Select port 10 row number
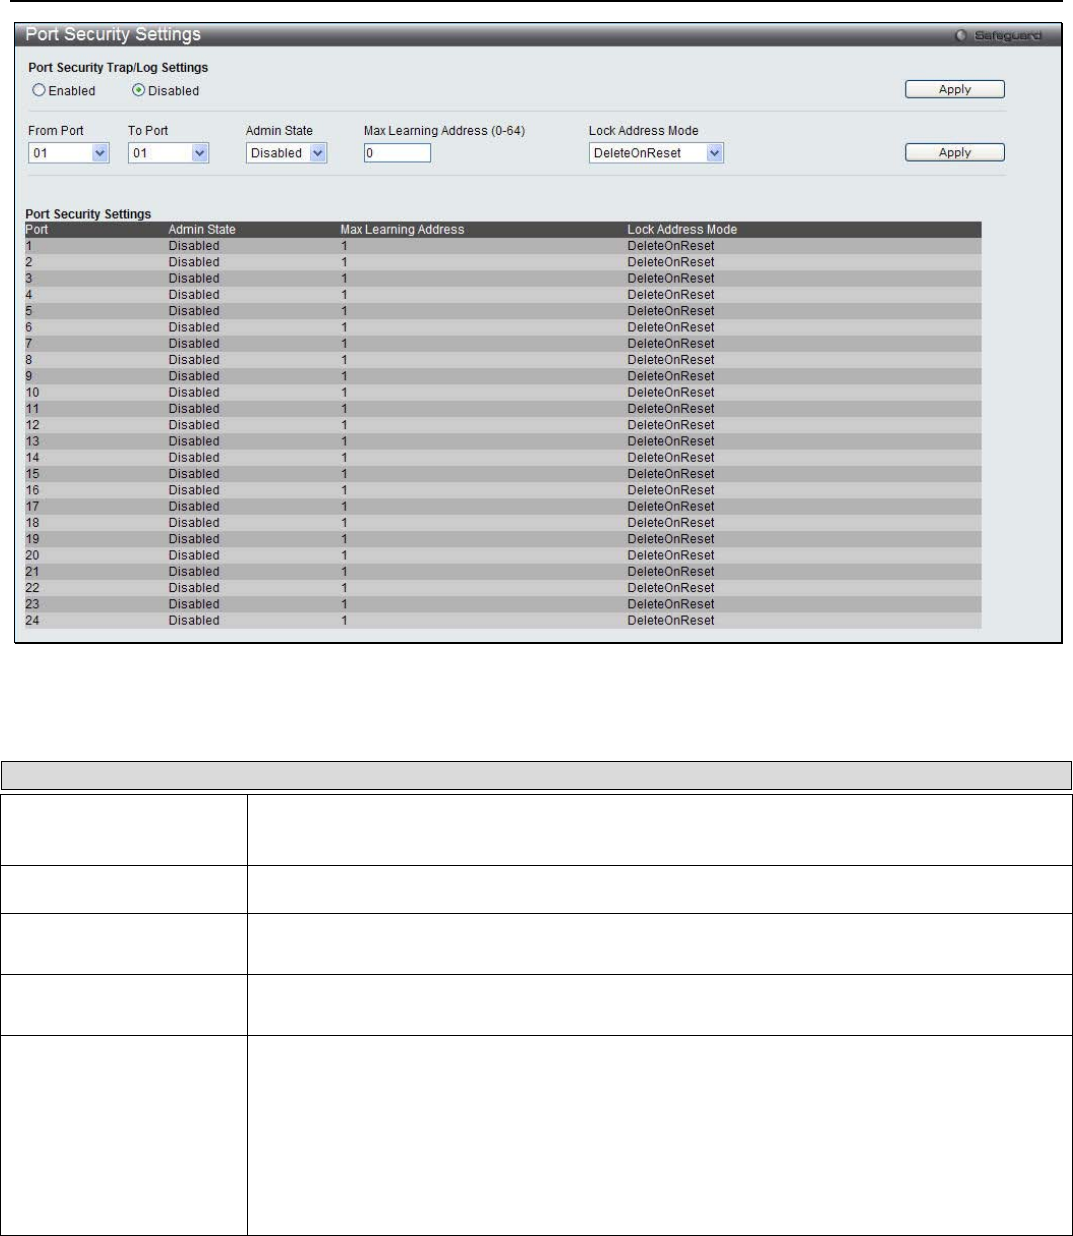Screen dimensions: 1073x1236 tap(32, 392)
